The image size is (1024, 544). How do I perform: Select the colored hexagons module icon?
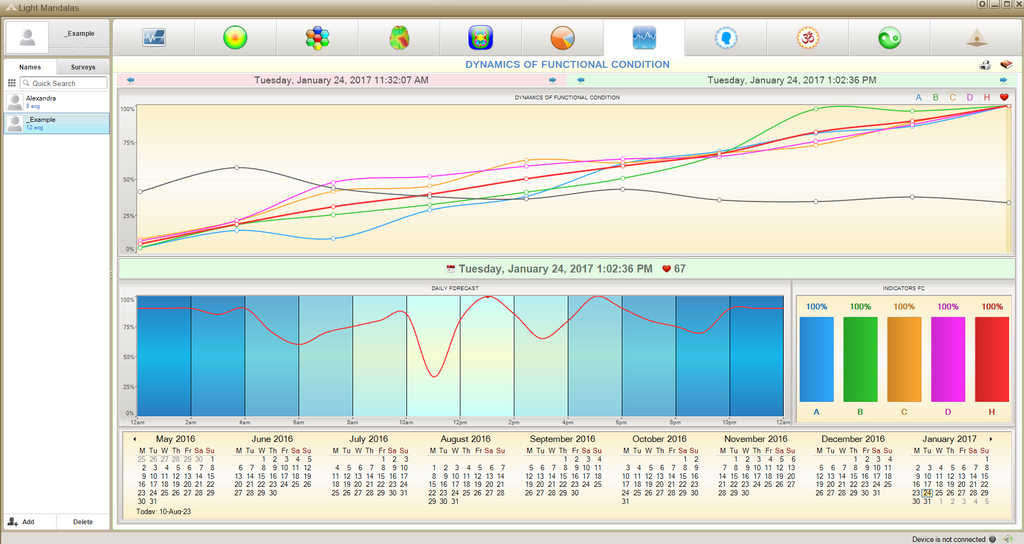(x=317, y=38)
